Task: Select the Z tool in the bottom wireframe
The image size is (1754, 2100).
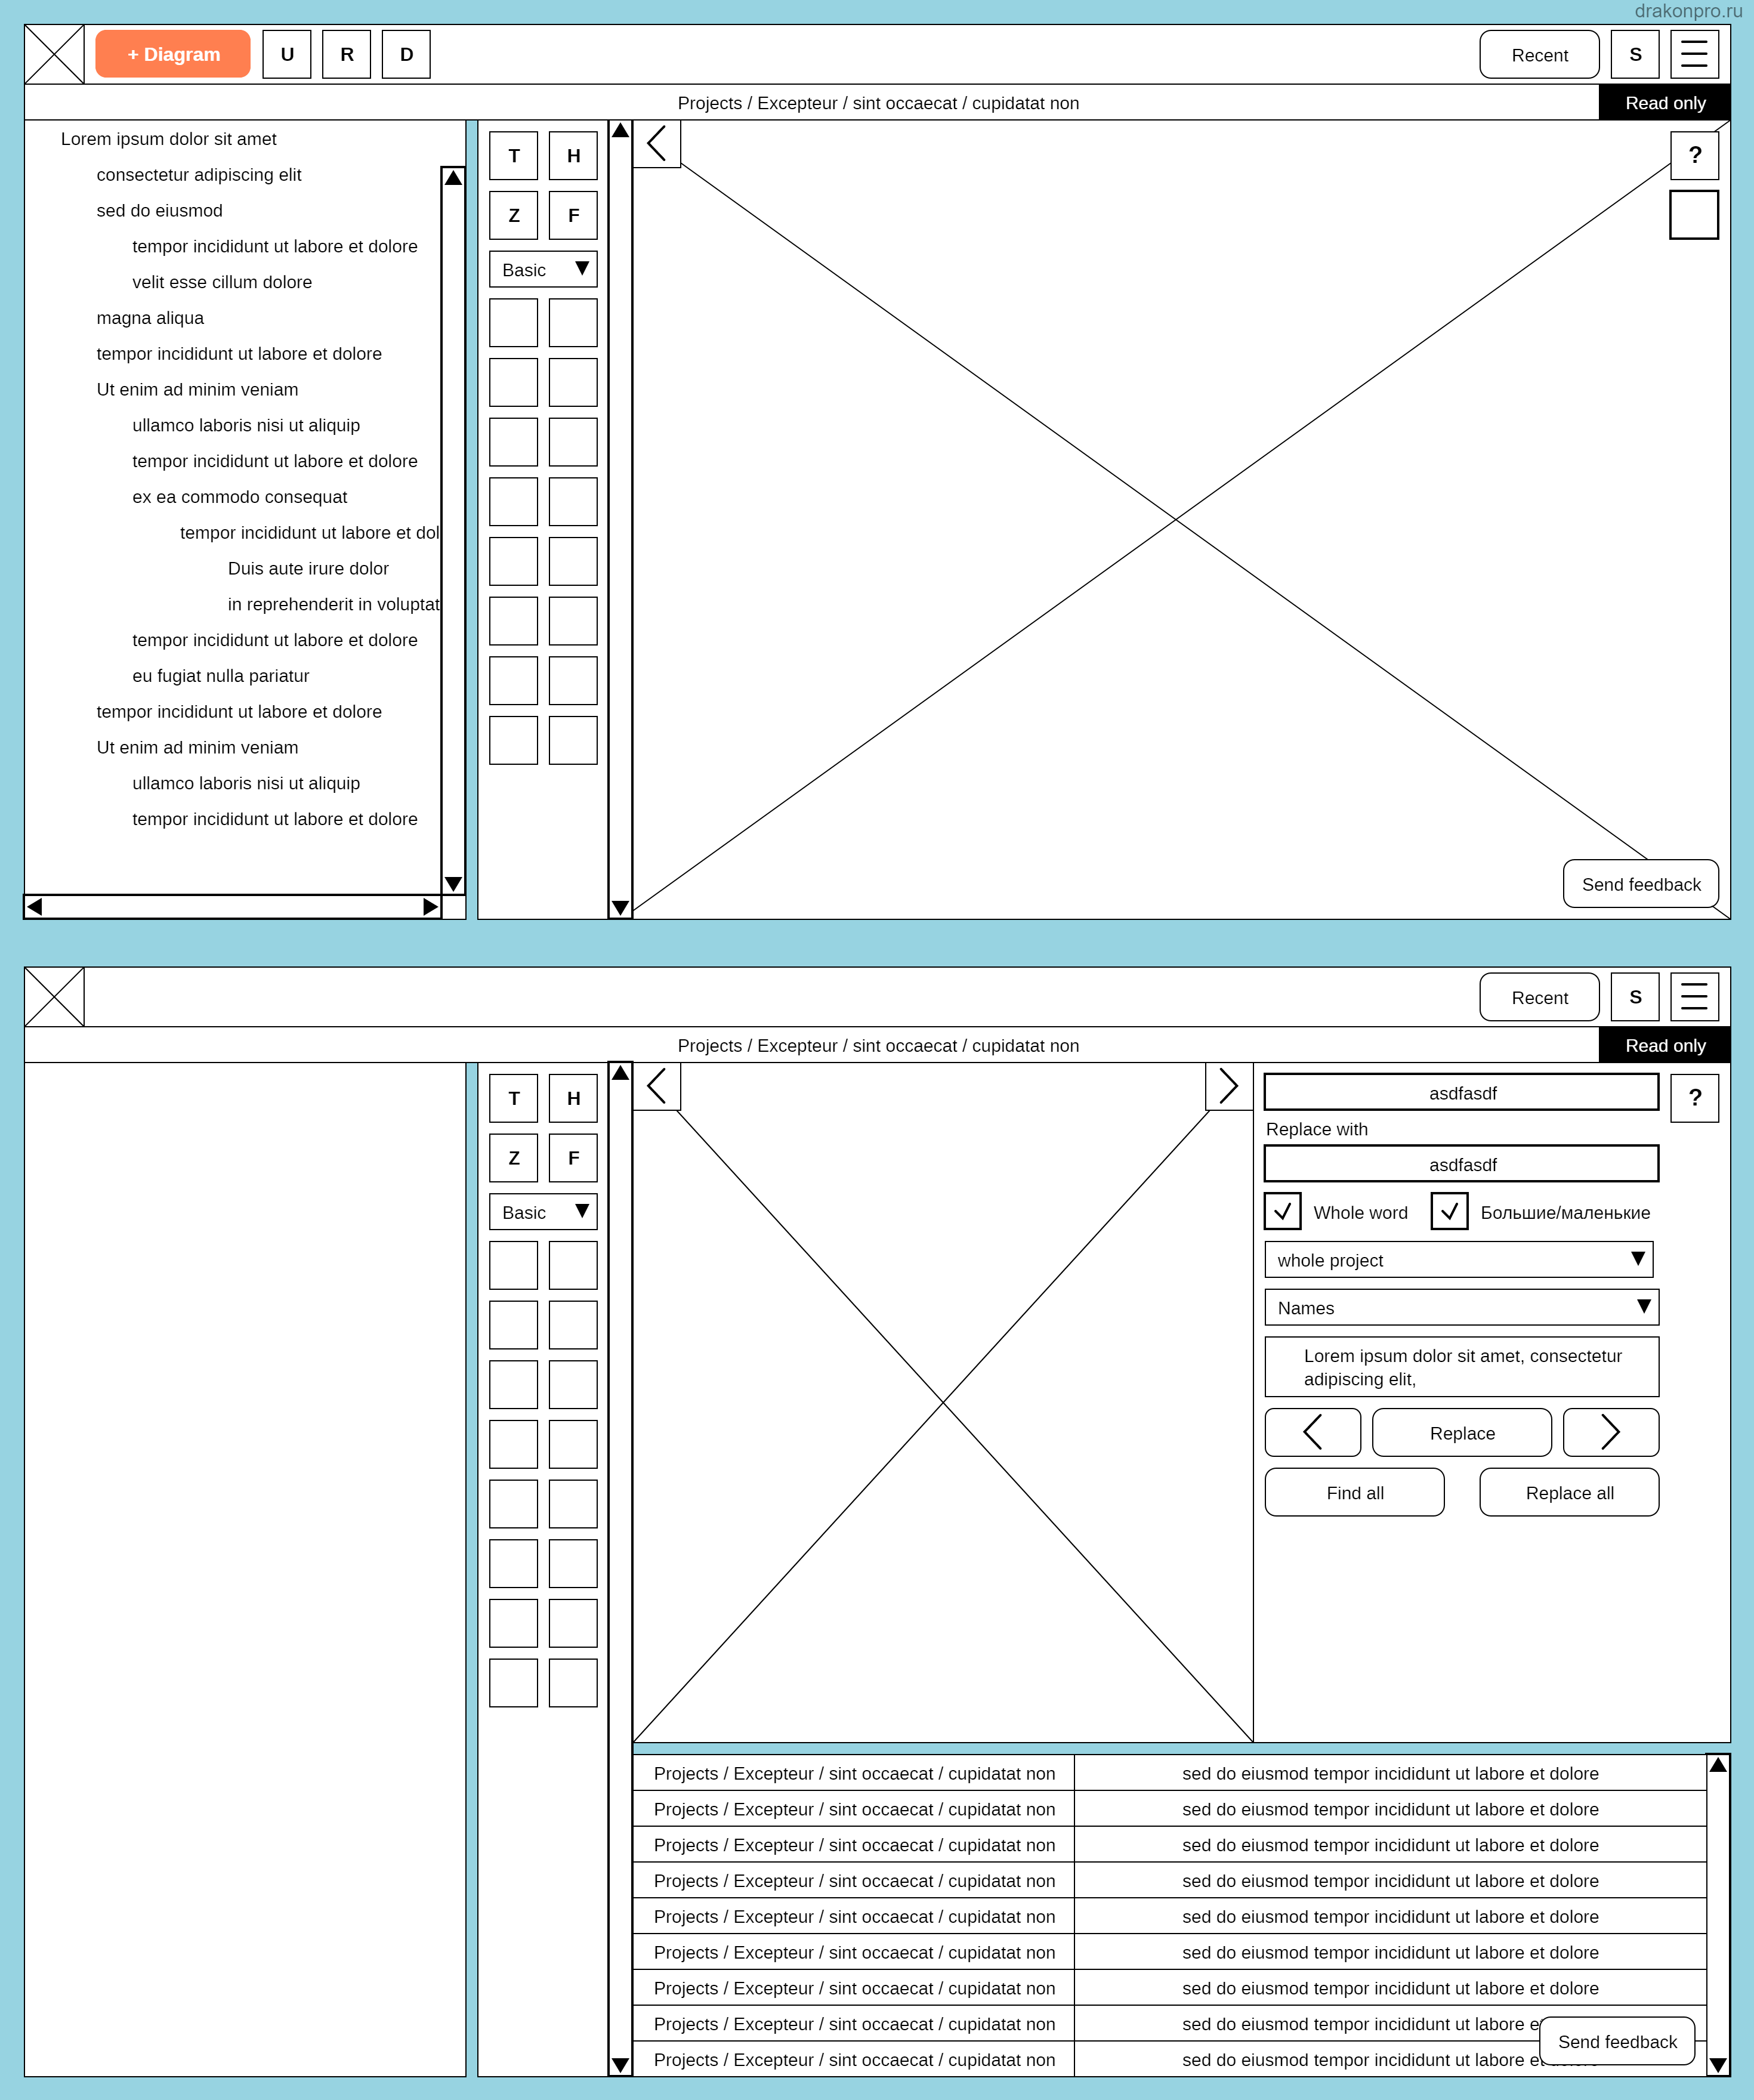Action: (x=514, y=1158)
